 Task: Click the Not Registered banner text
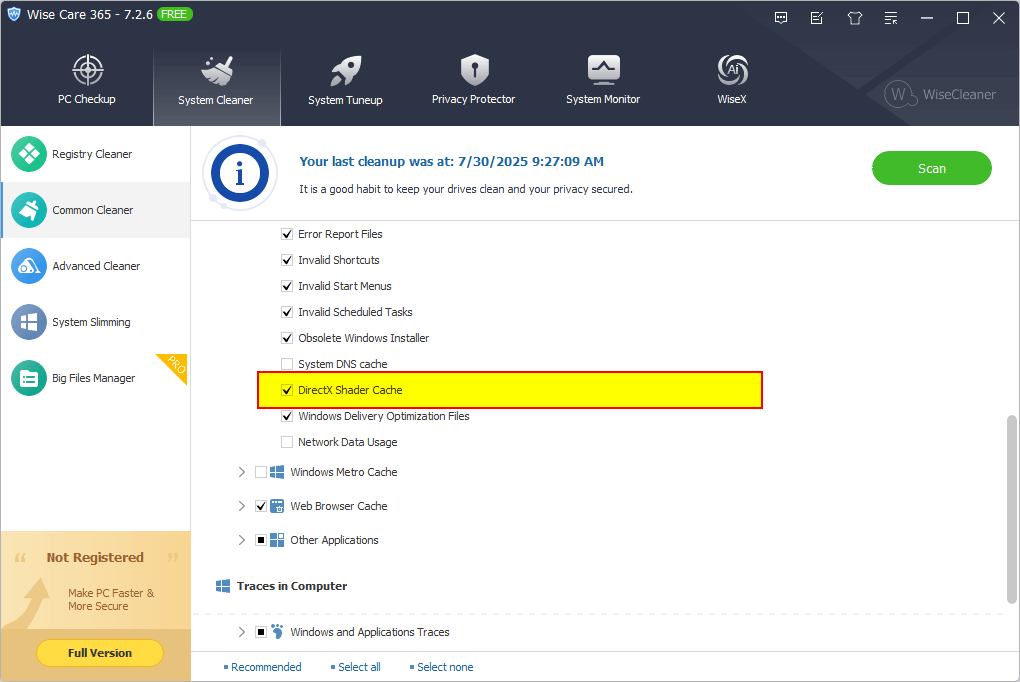click(x=95, y=558)
